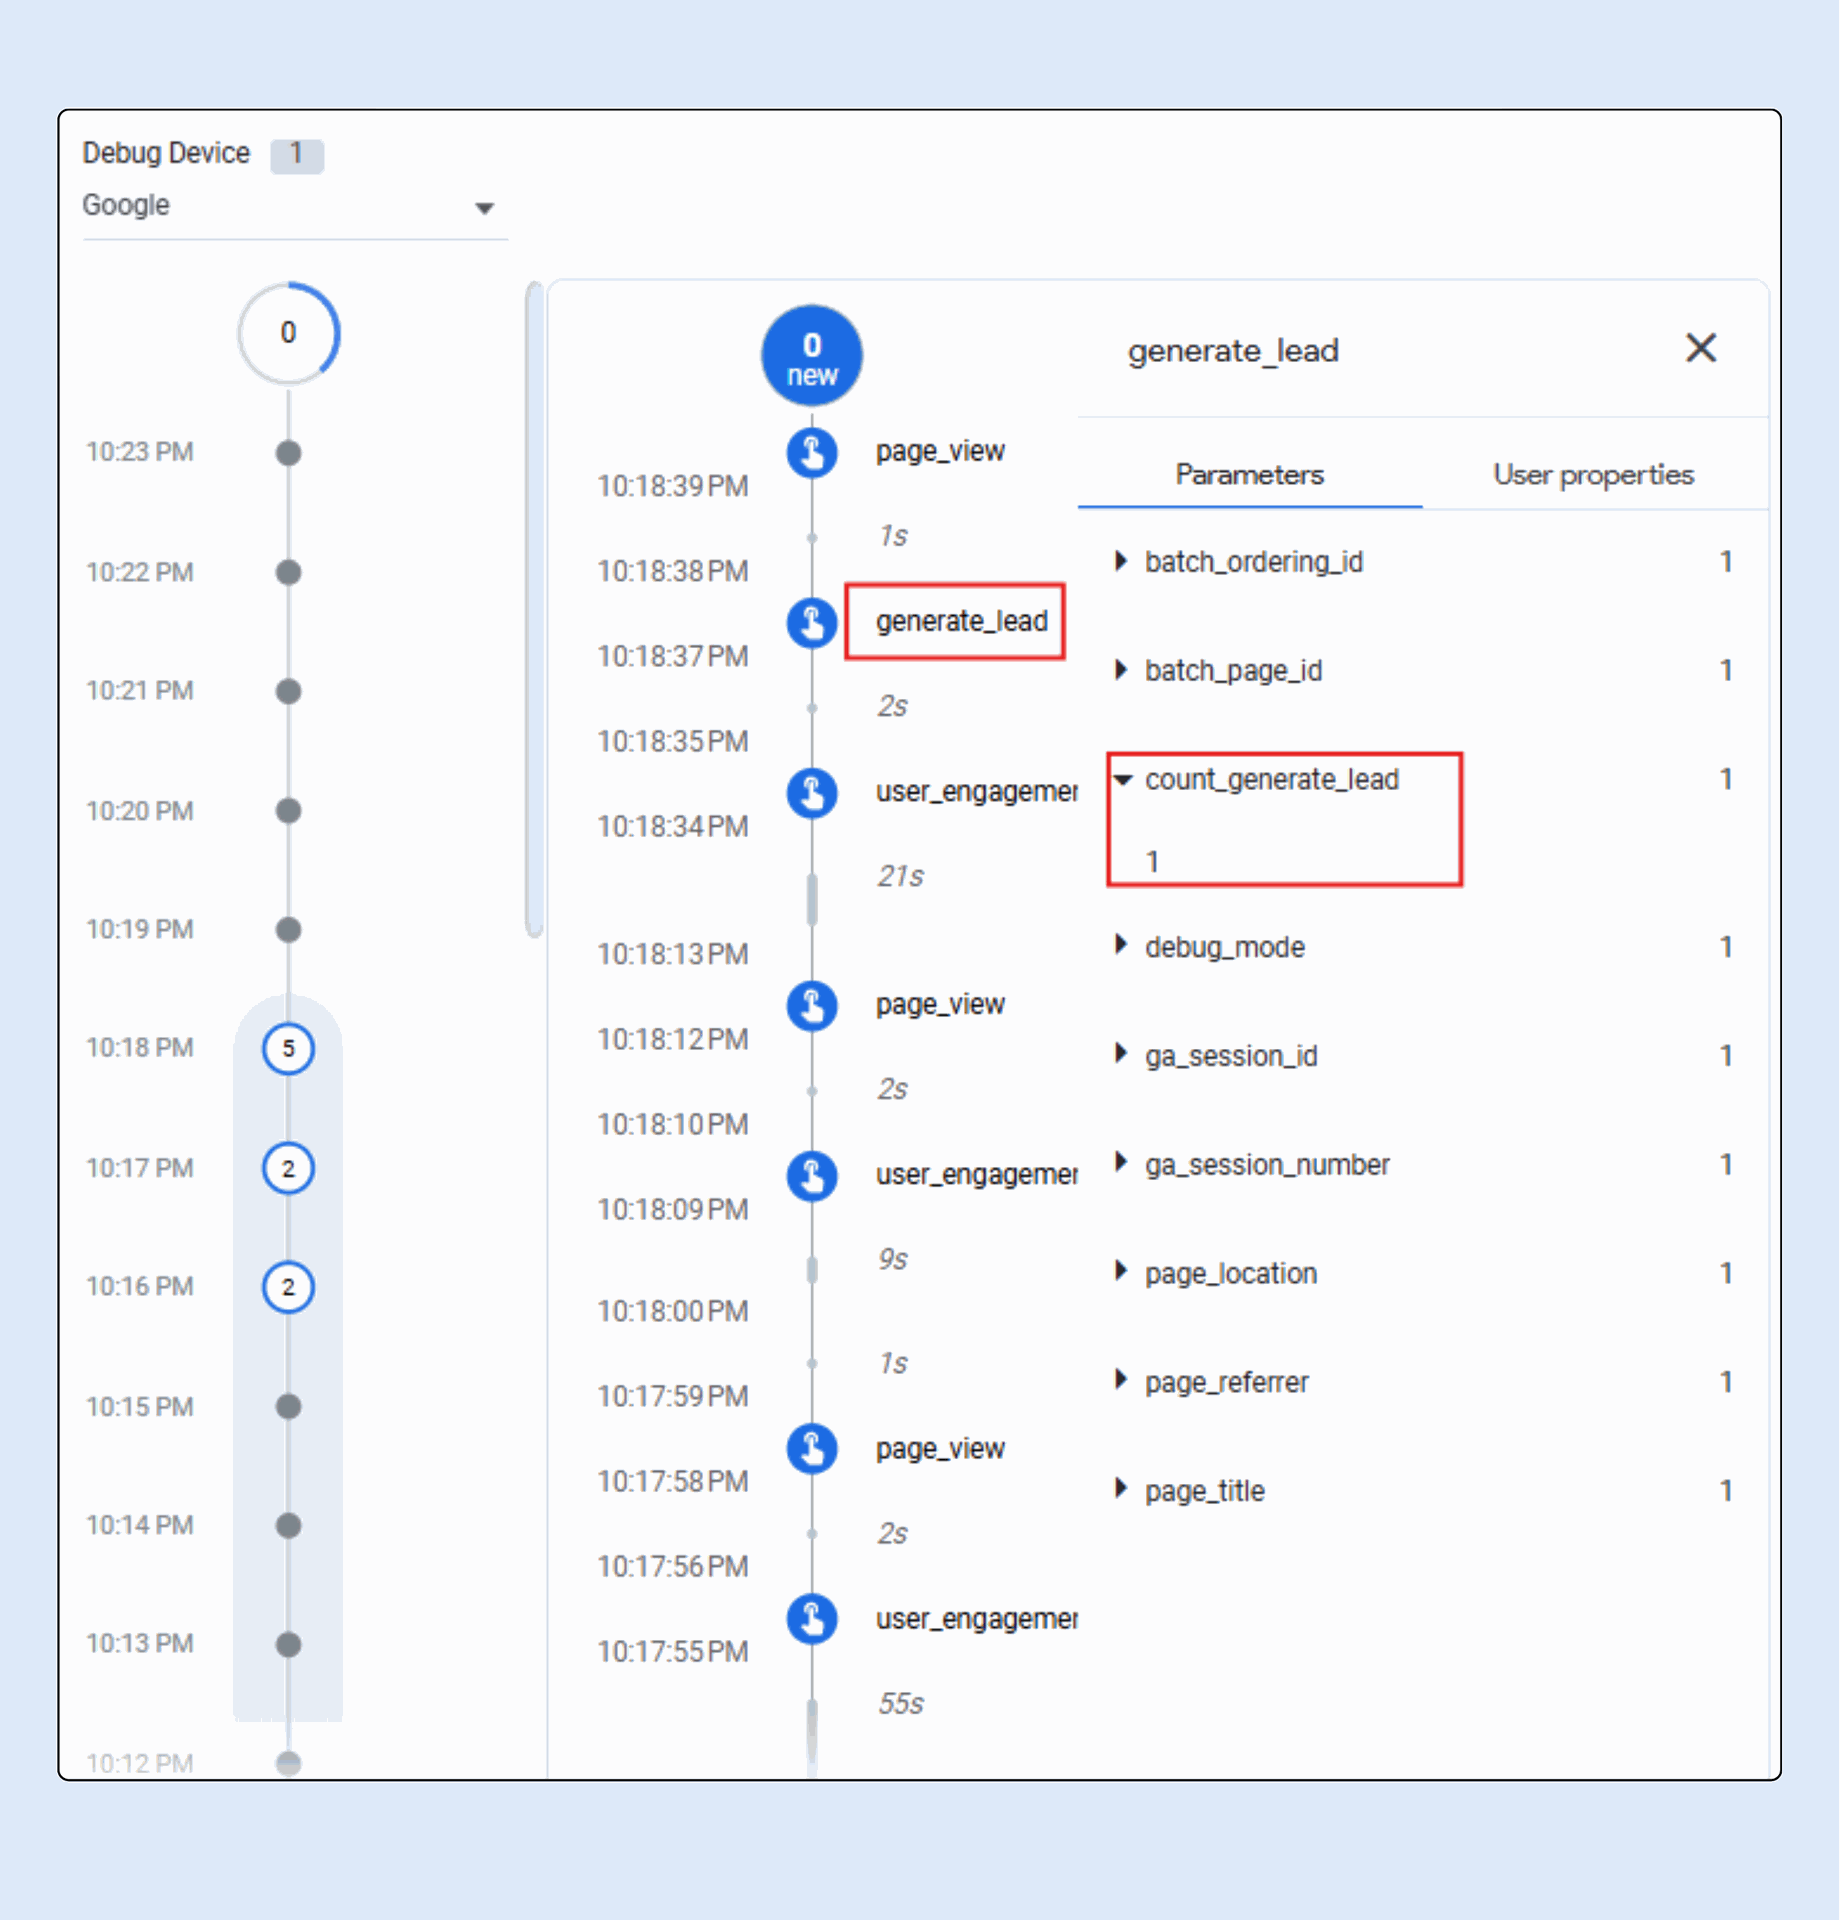Click the page_view icon near 10:17:58 PM
The image size is (1840, 1920).
pos(811,1450)
